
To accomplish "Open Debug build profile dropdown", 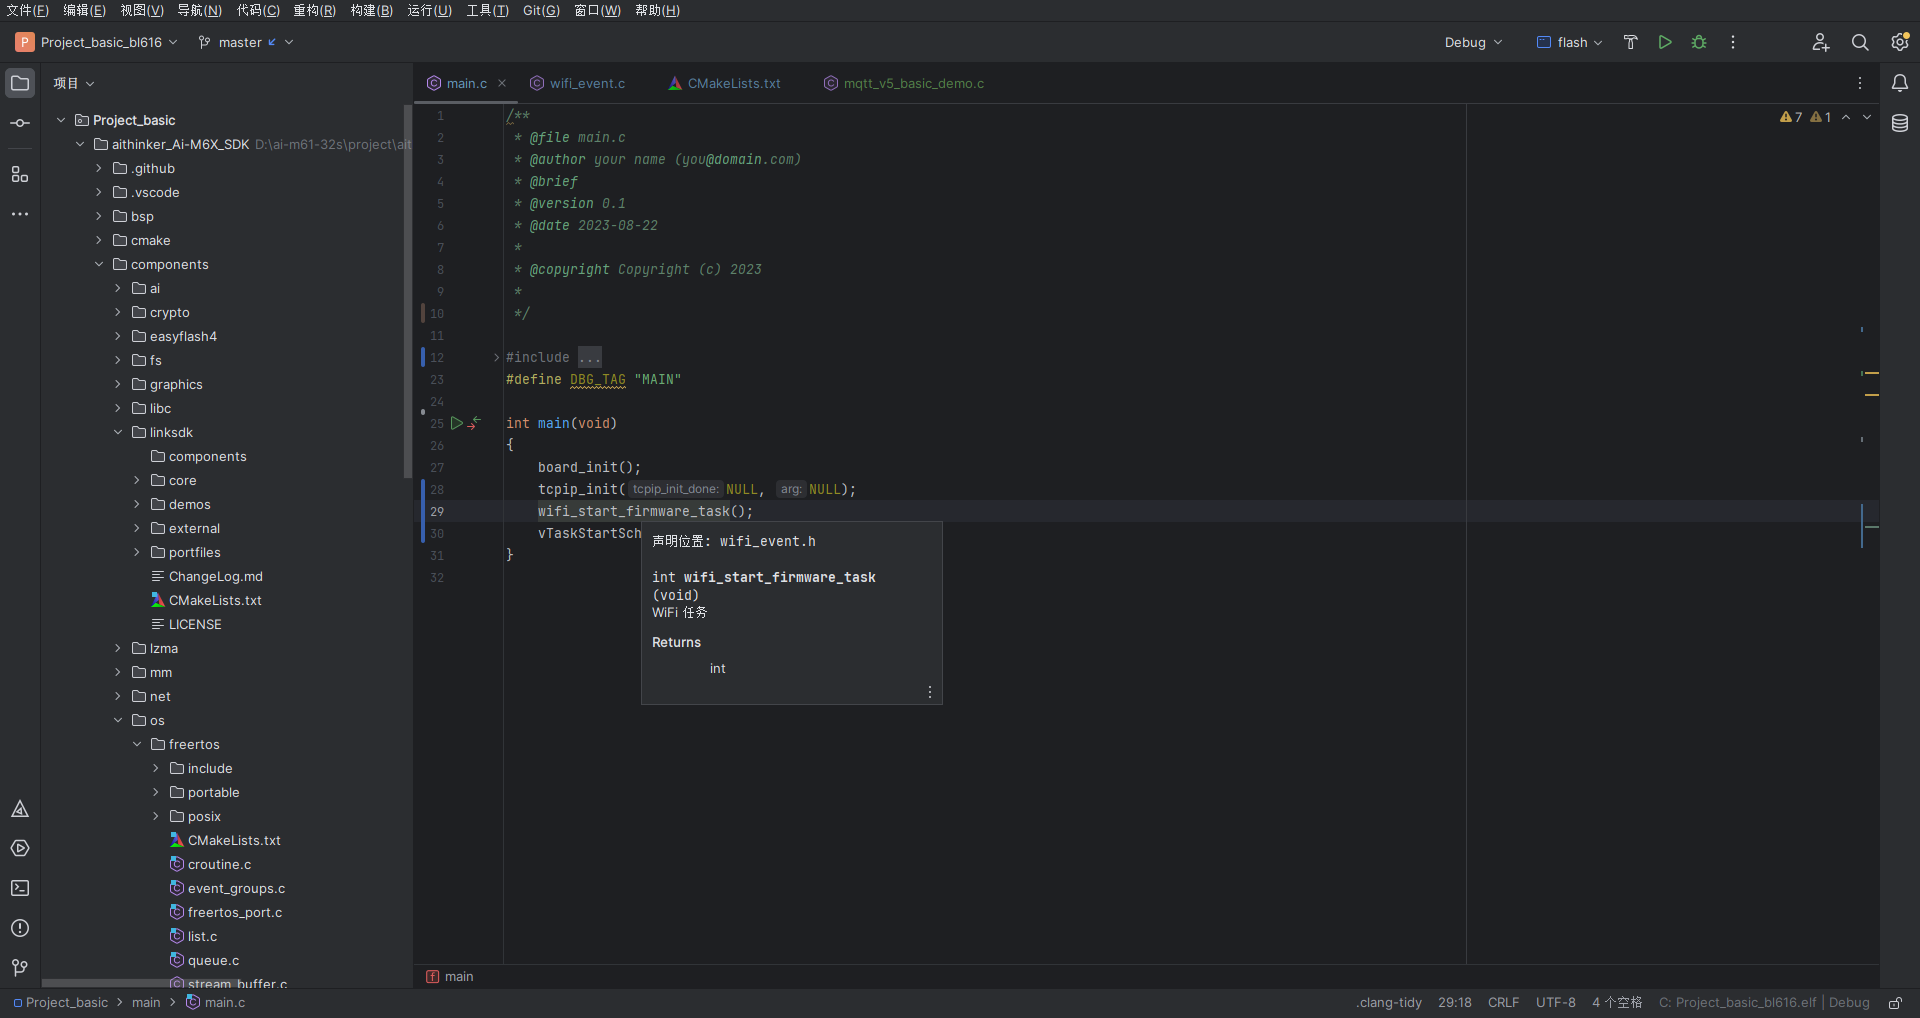I will tap(1473, 42).
